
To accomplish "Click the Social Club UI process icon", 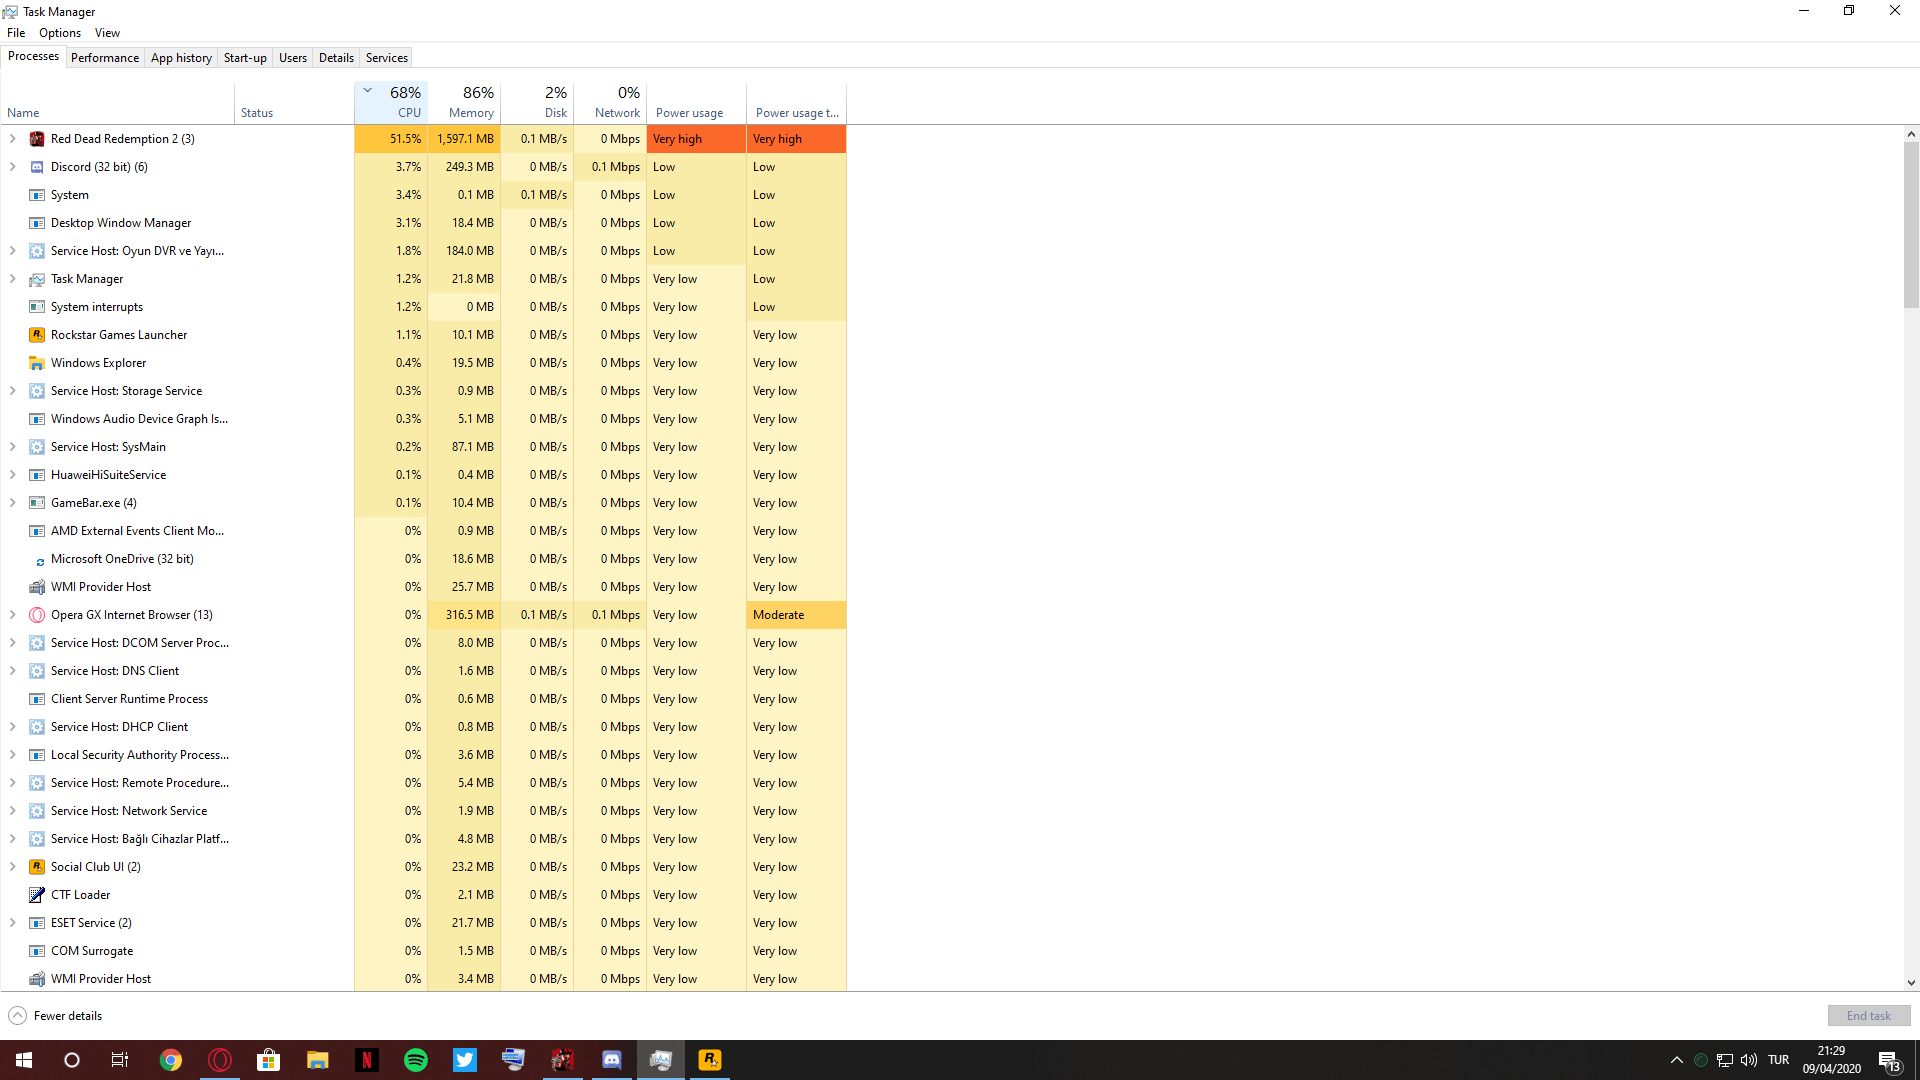I will (x=37, y=867).
